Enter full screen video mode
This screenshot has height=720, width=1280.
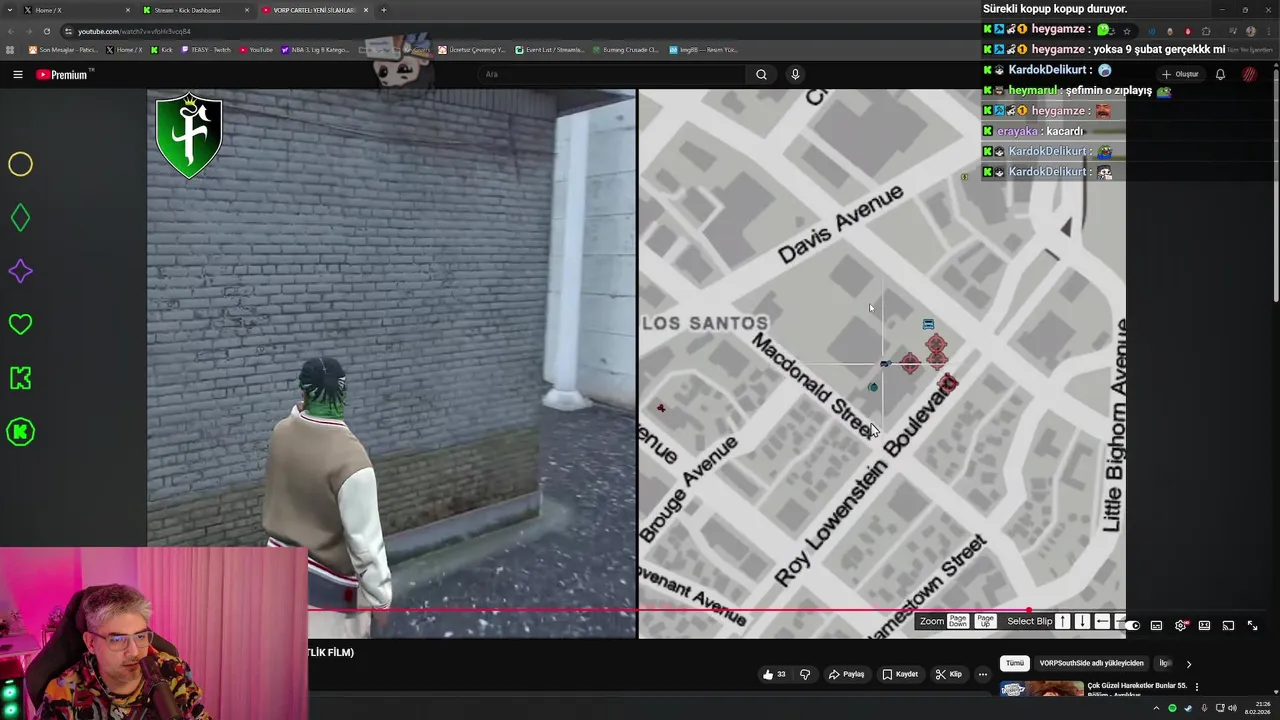[x=1252, y=626]
